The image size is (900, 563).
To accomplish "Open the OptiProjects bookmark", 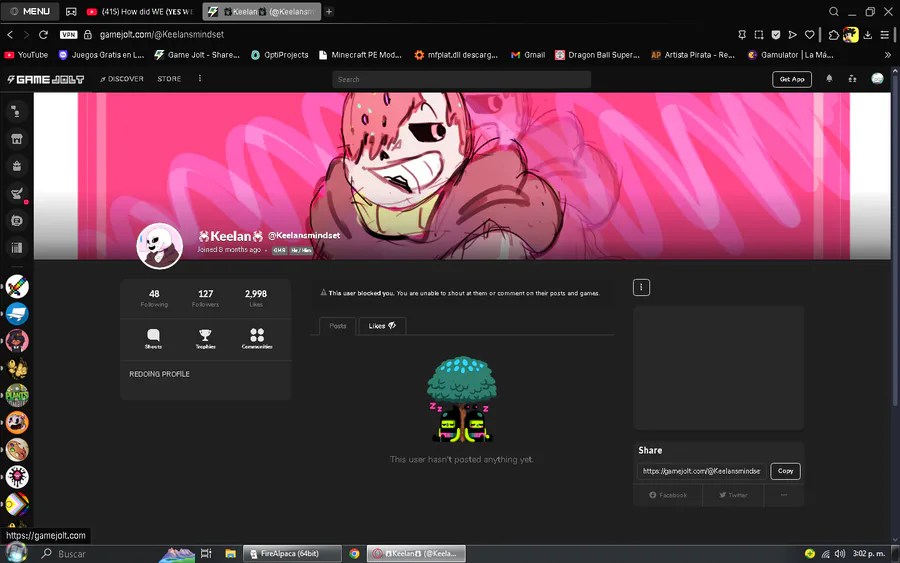I will pos(280,55).
